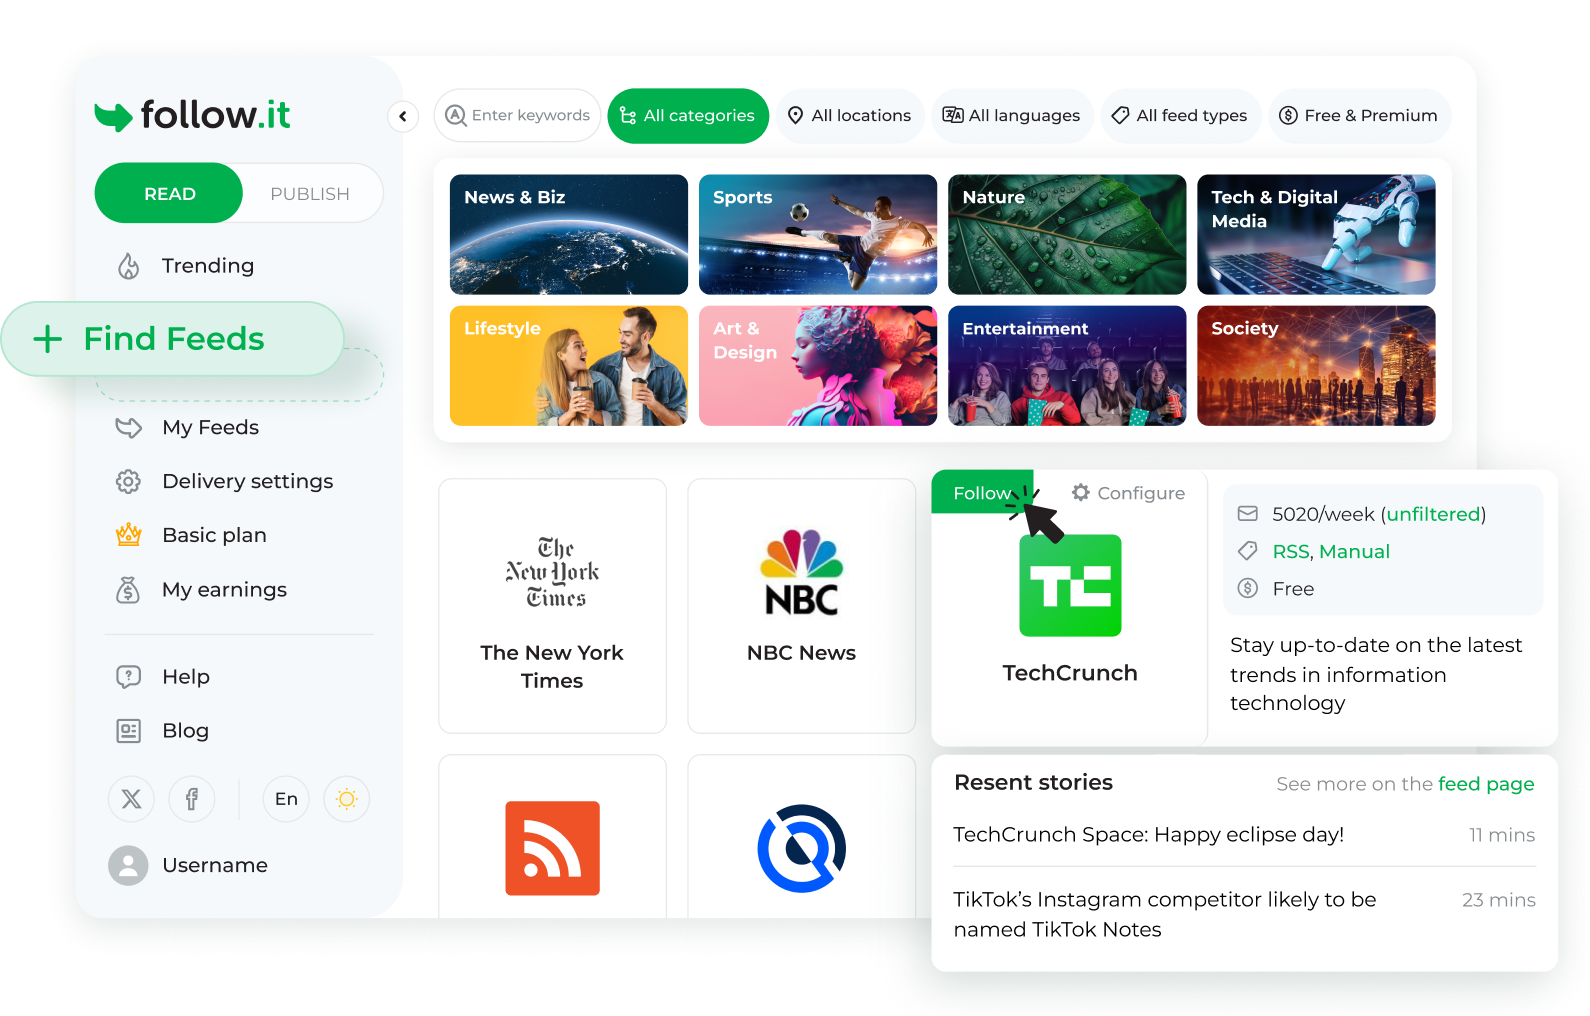Open the Trending section
This screenshot has width=1590, height=1016.
tap(208, 266)
